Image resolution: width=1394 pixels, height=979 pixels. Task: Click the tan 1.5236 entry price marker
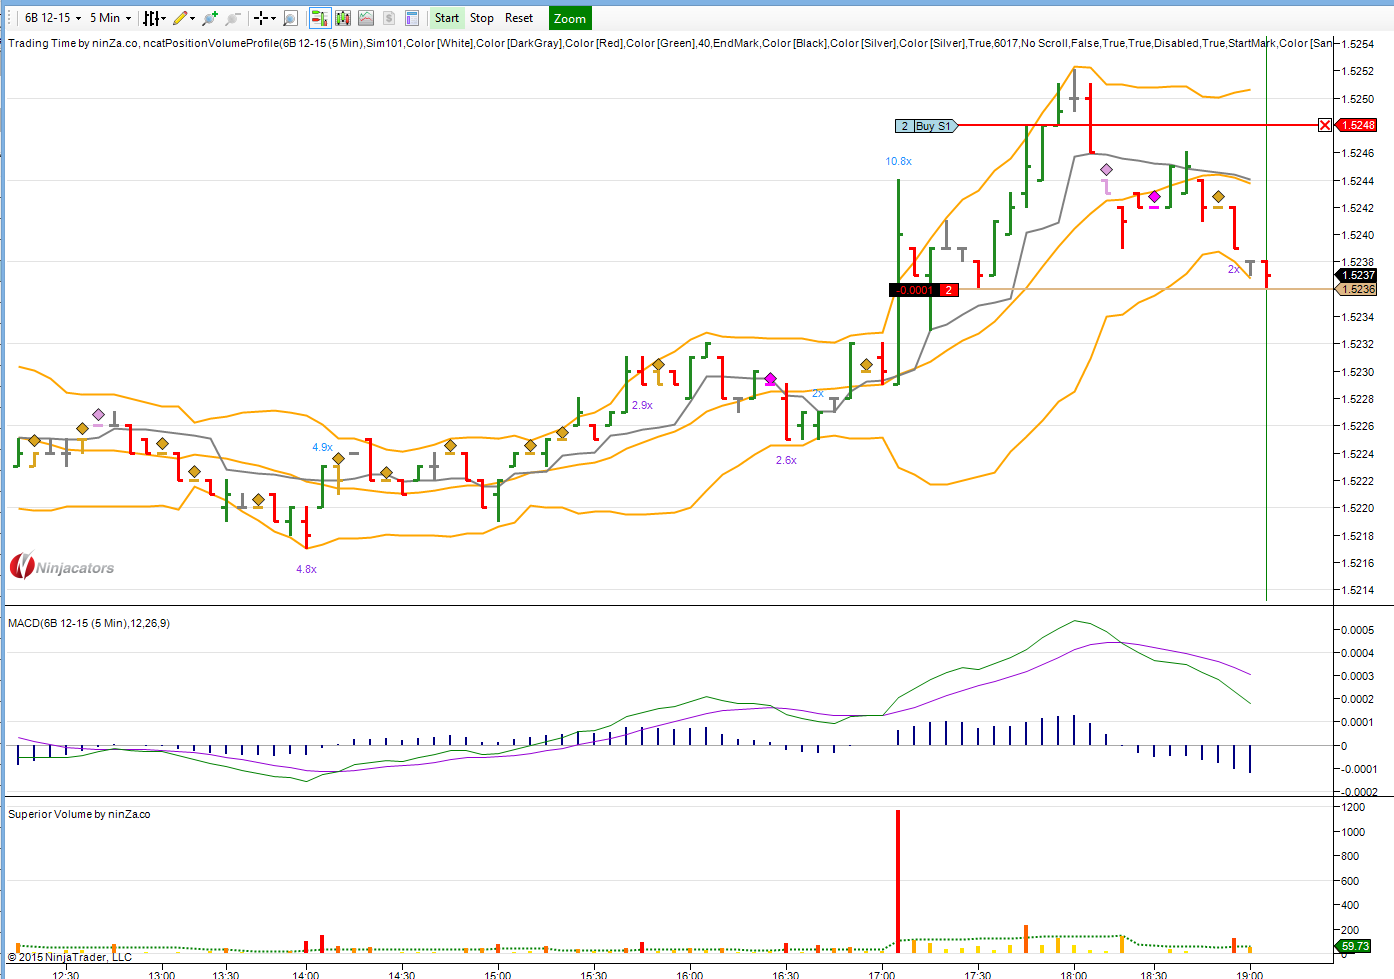coord(1358,289)
